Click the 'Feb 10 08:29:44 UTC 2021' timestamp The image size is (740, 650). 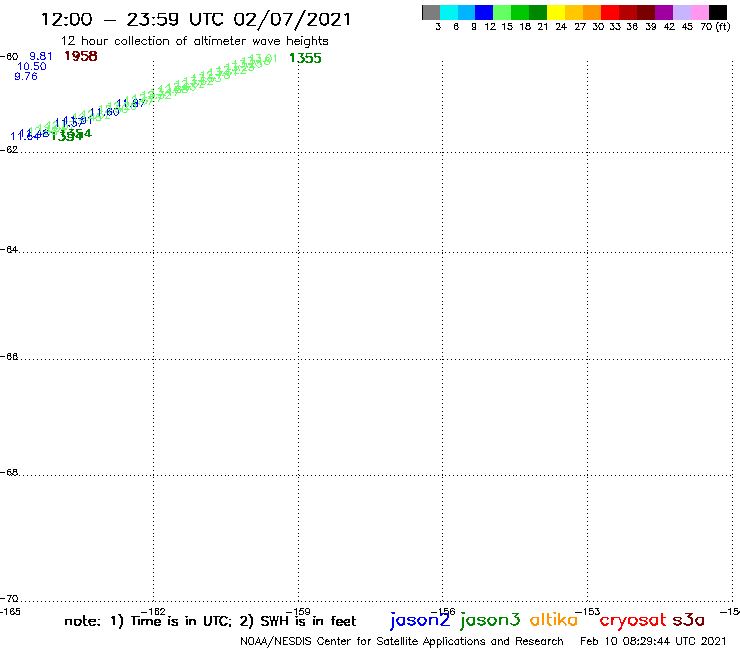pos(653,641)
